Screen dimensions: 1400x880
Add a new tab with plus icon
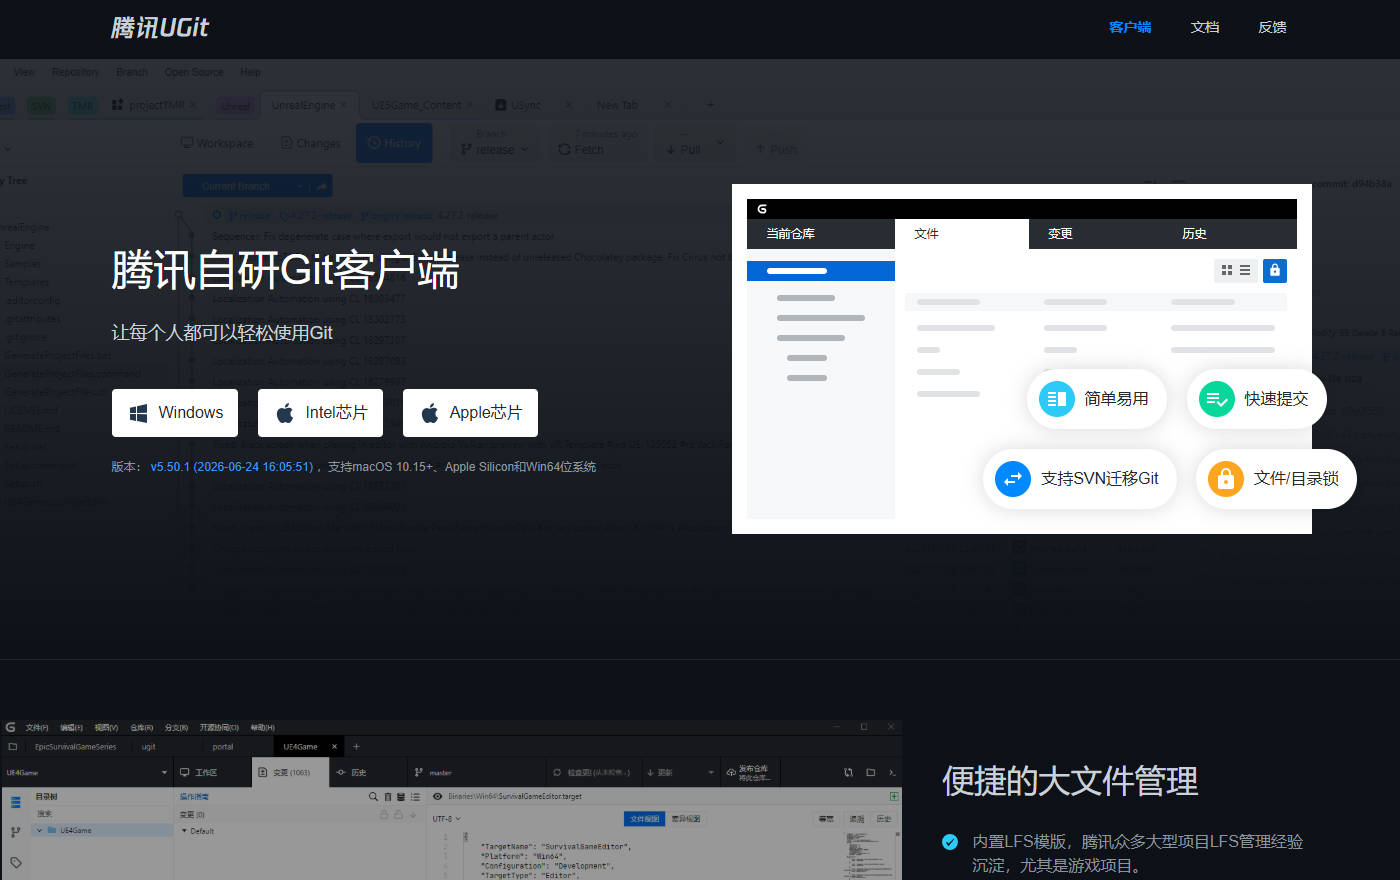(356, 746)
